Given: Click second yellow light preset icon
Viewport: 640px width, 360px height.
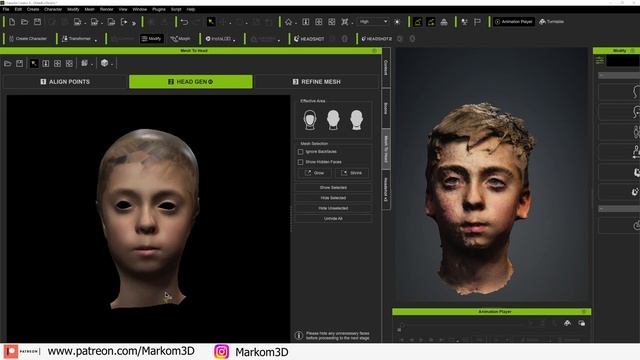Looking at the screenshot, I should pos(431,22).
